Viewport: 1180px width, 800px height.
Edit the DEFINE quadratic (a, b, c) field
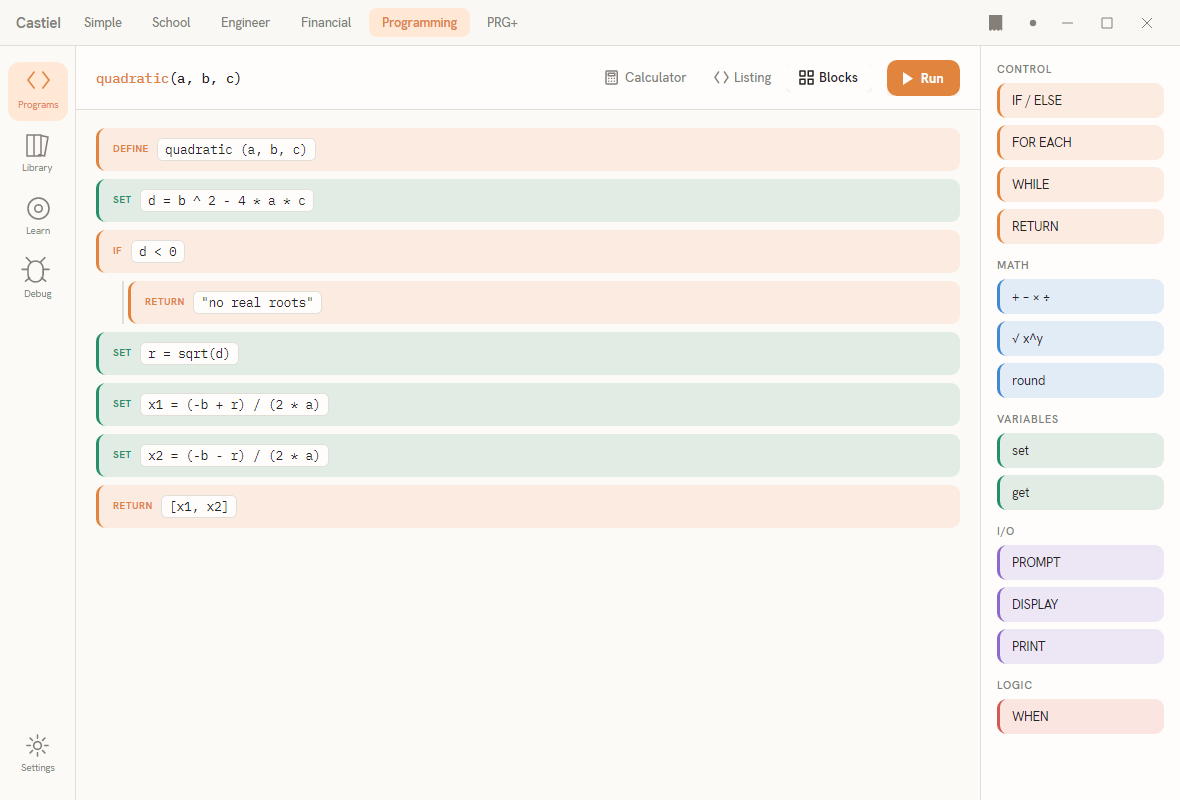(x=236, y=150)
